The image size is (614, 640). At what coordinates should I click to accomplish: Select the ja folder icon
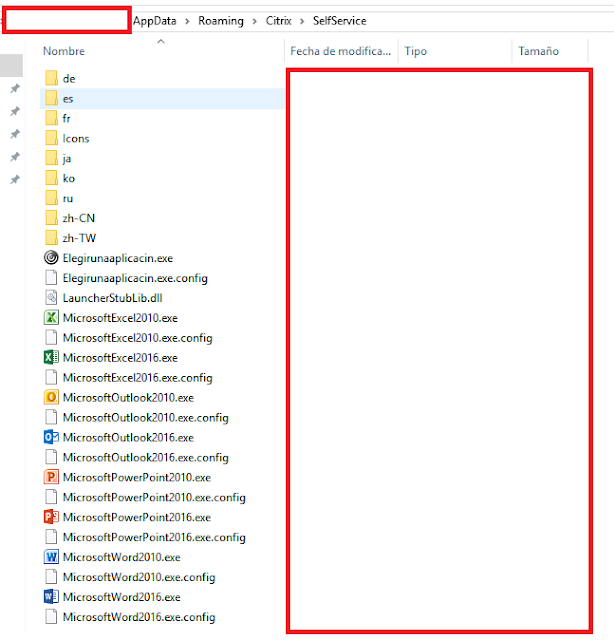(x=51, y=158)
